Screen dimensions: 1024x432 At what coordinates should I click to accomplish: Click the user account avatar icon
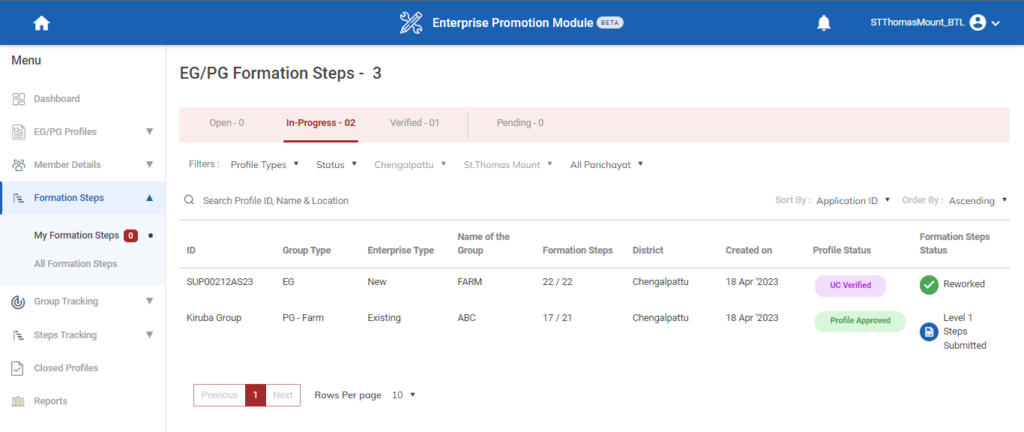(x=978, y=23)
